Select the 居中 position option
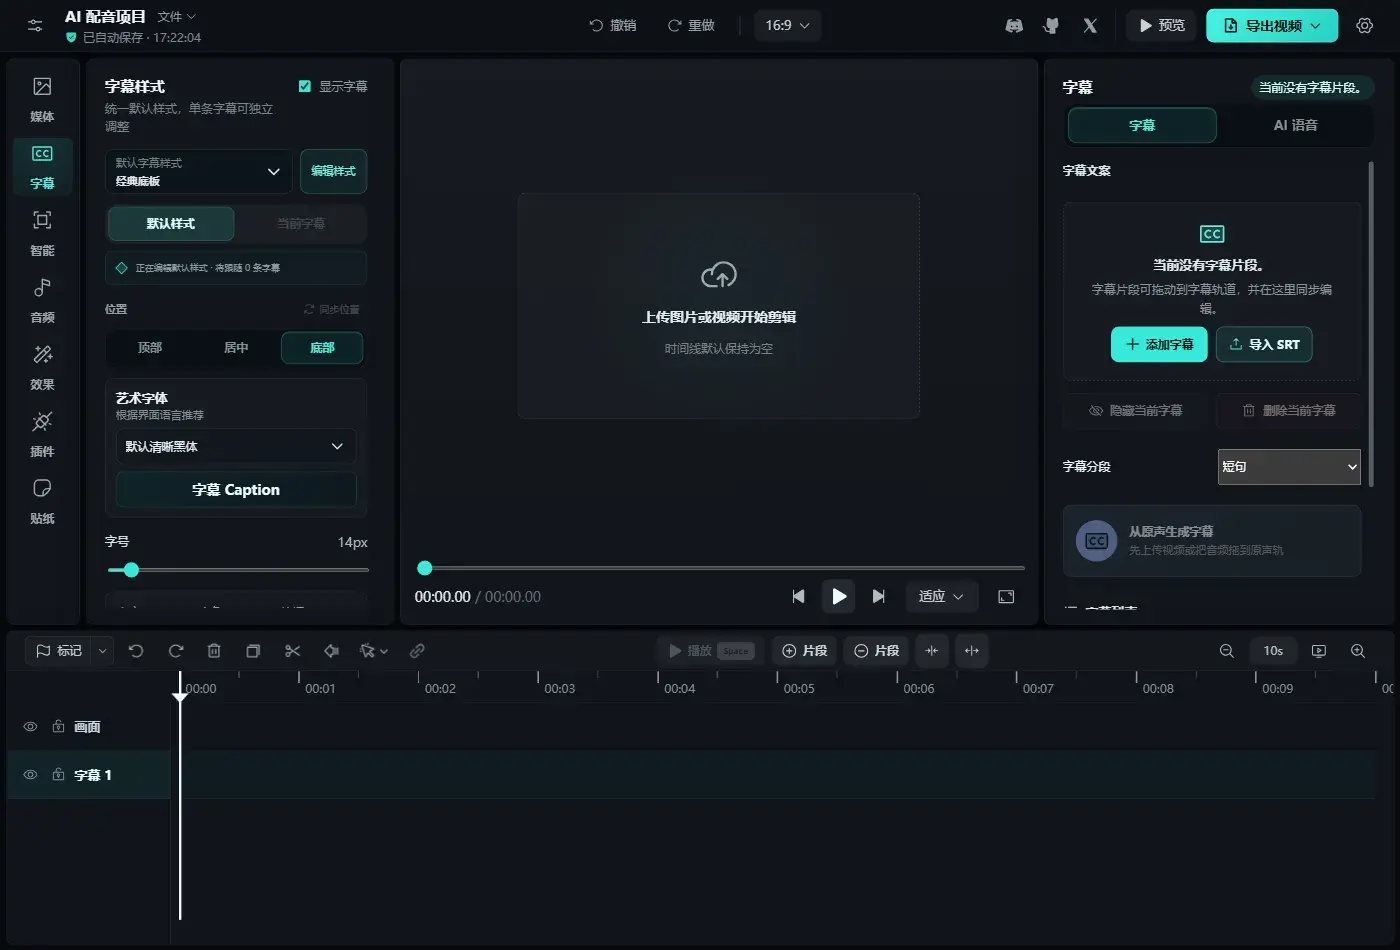The image size is (1400, 950). coord(236,348)
